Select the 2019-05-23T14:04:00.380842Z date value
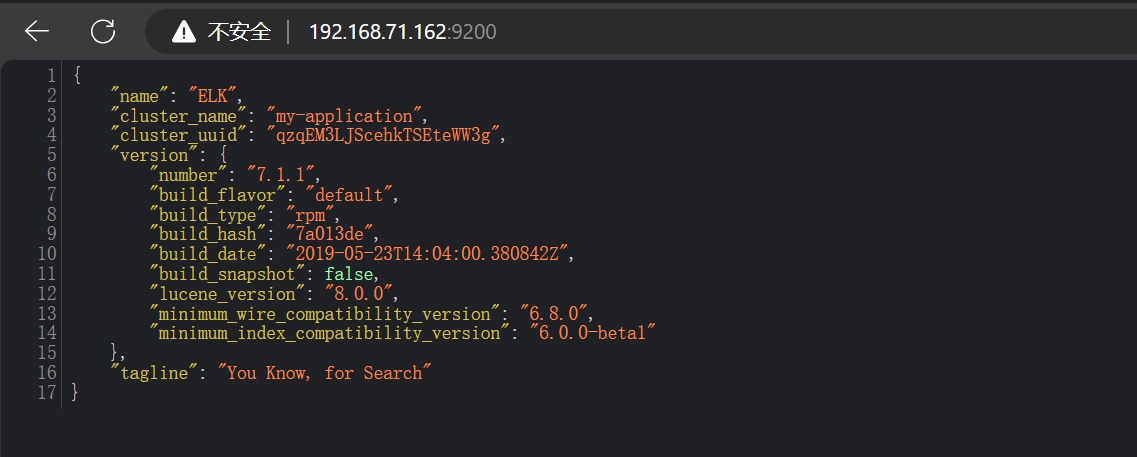Screen dimensions: 1137x457 tap(427, 254)
